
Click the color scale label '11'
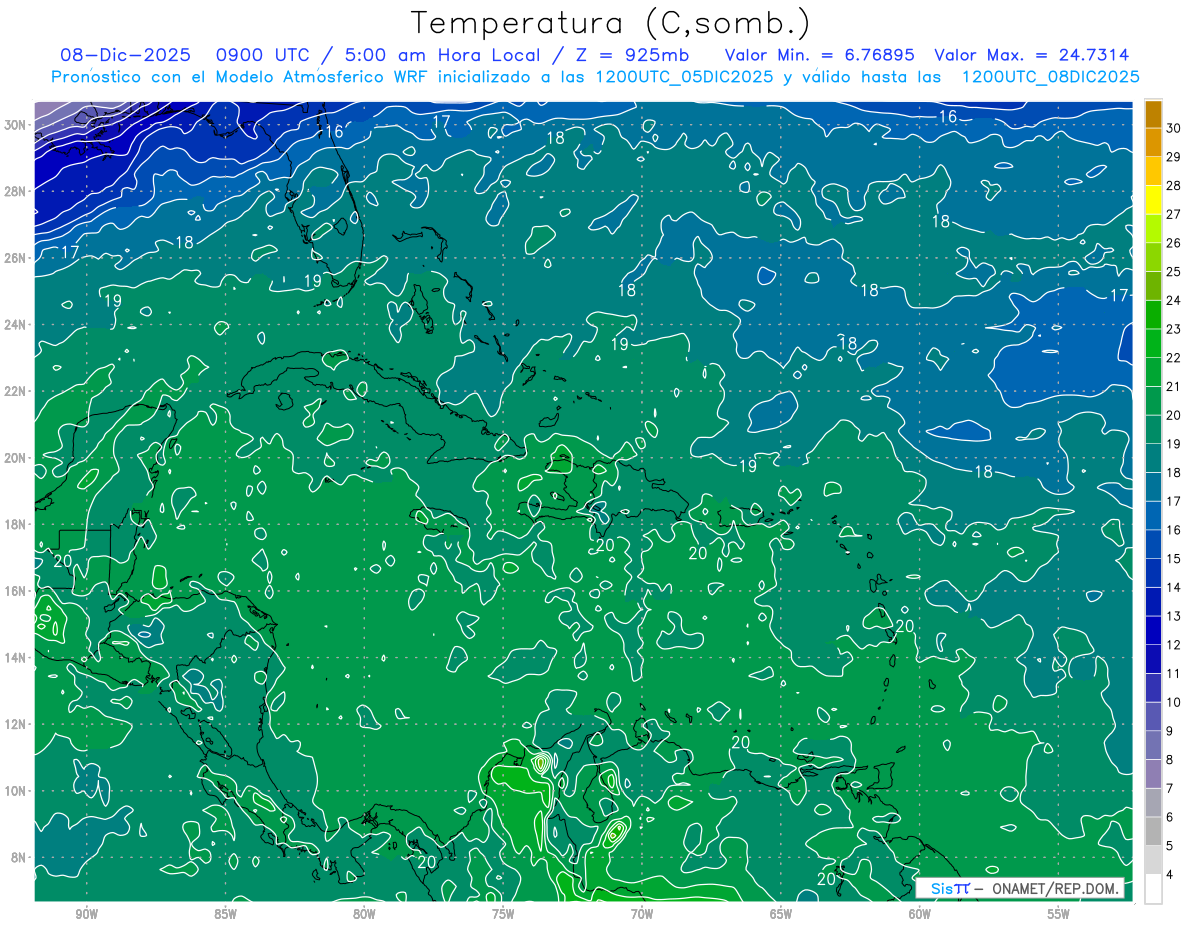point(1174,674)
